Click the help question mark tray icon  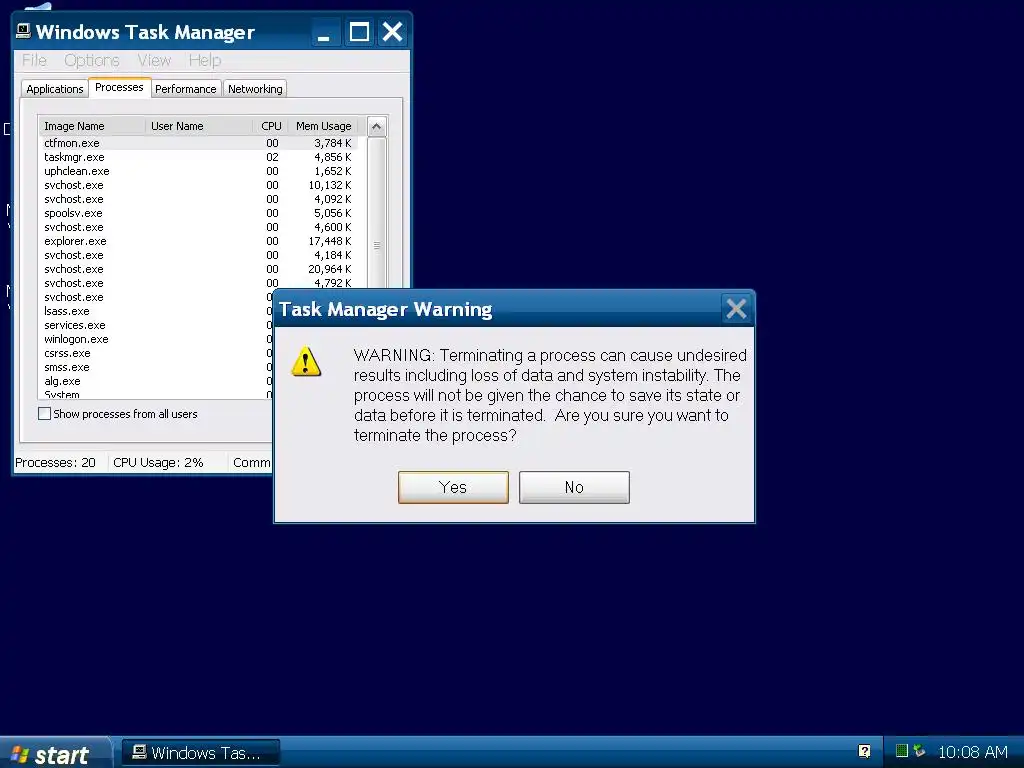point(865,752)
